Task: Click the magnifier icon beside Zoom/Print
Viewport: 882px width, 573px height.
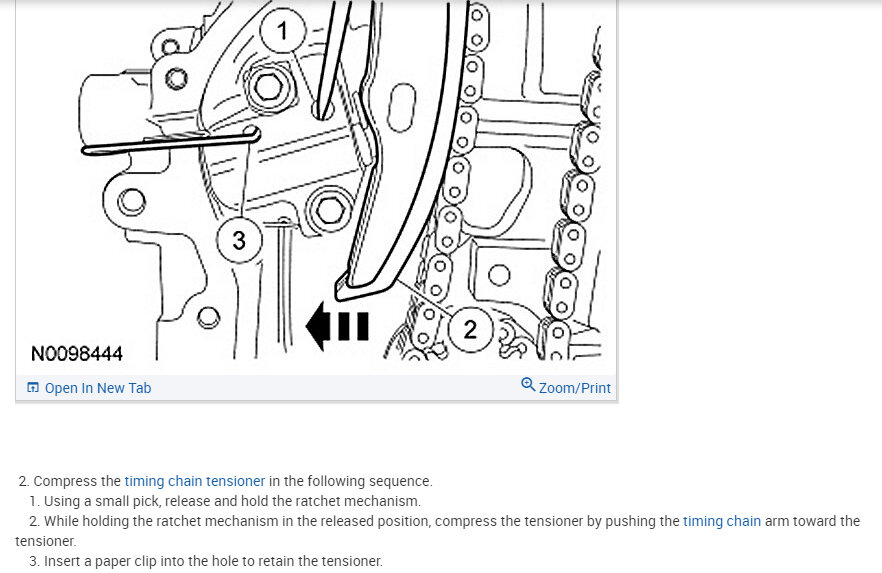Action: point(528,385)
